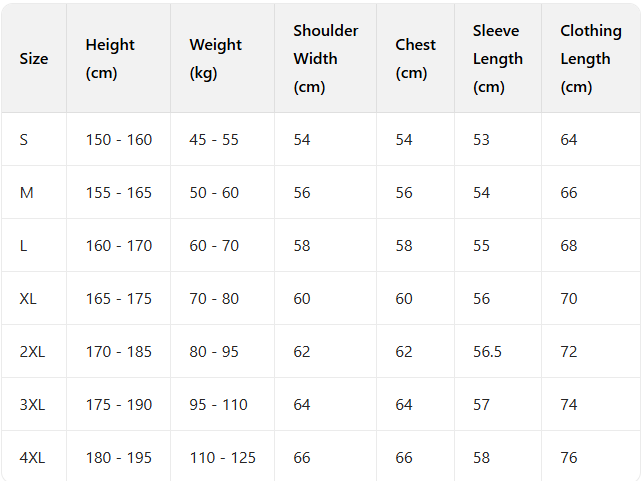
Task: Select the S size row label
Action: [x=24, y=140]
